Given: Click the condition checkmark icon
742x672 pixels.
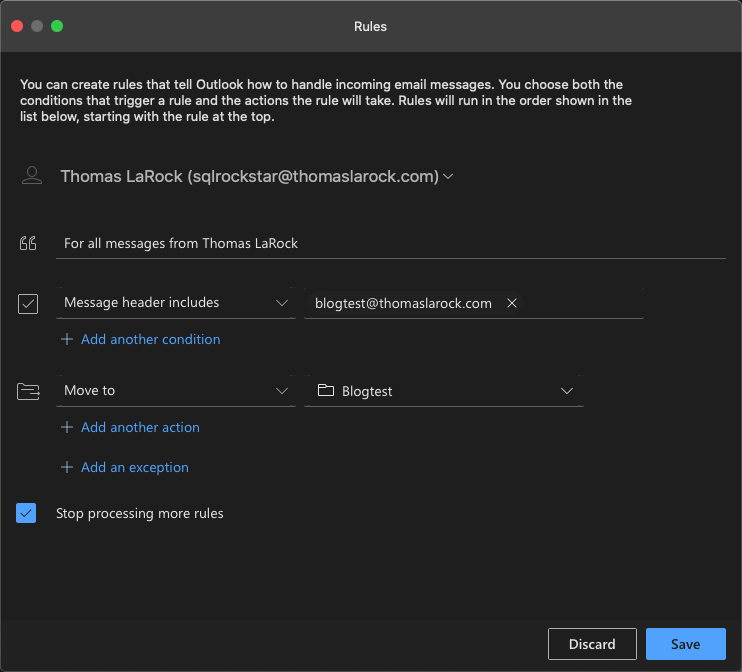Looking at the screenshot, I should [28, 303].
